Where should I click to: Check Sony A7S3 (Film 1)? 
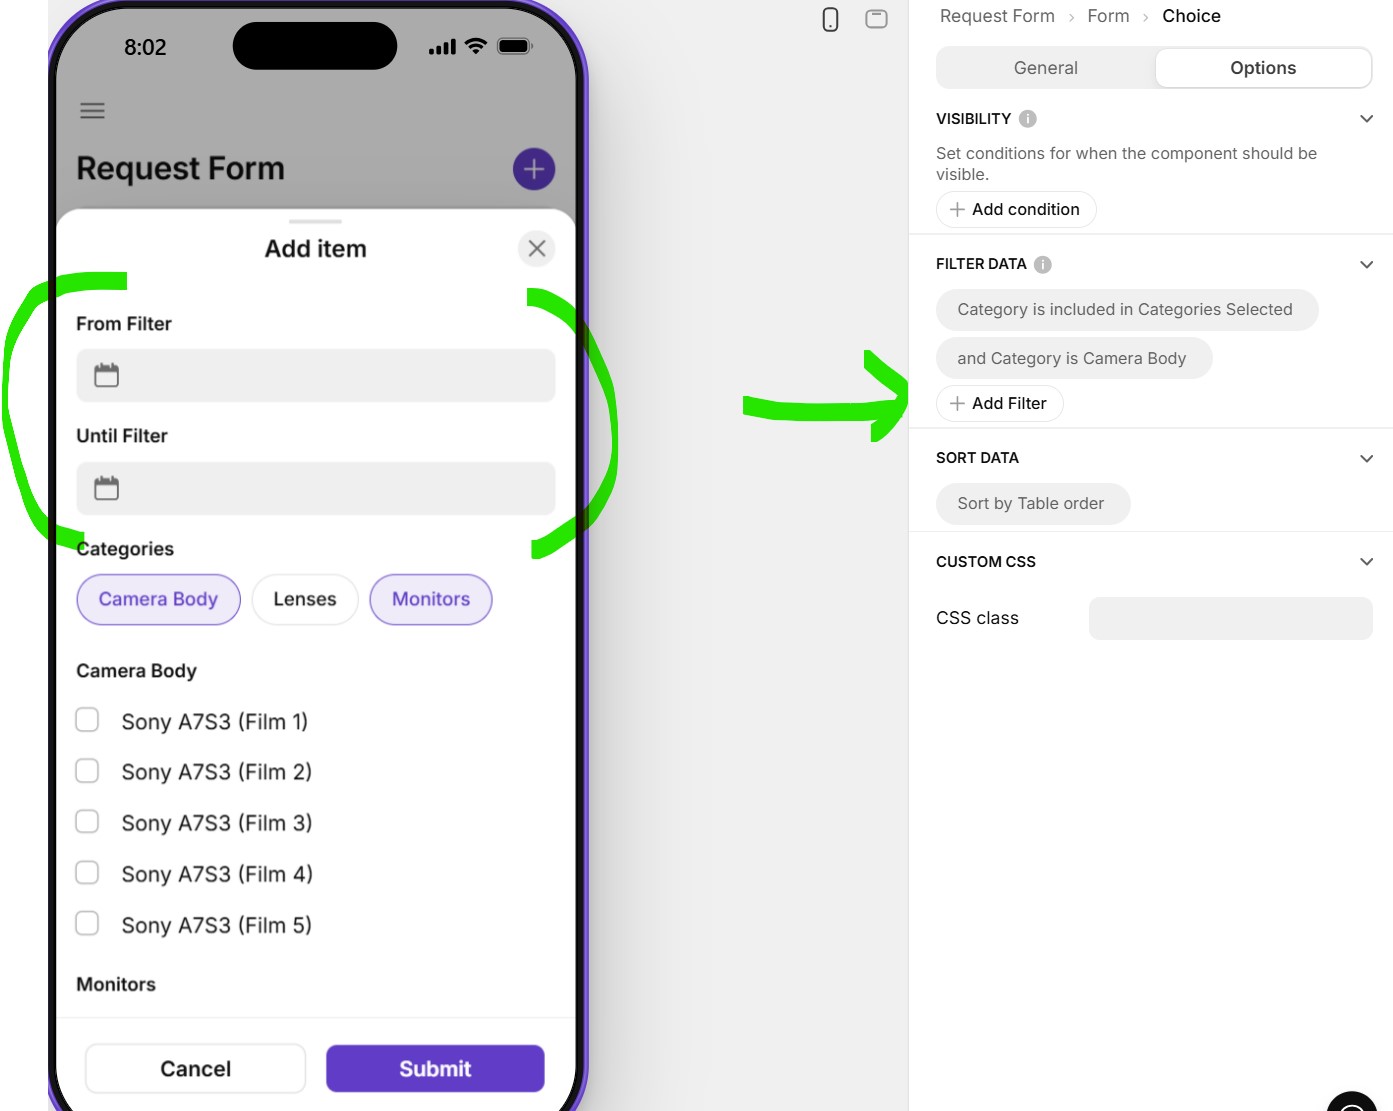click(x=88, y=720)
